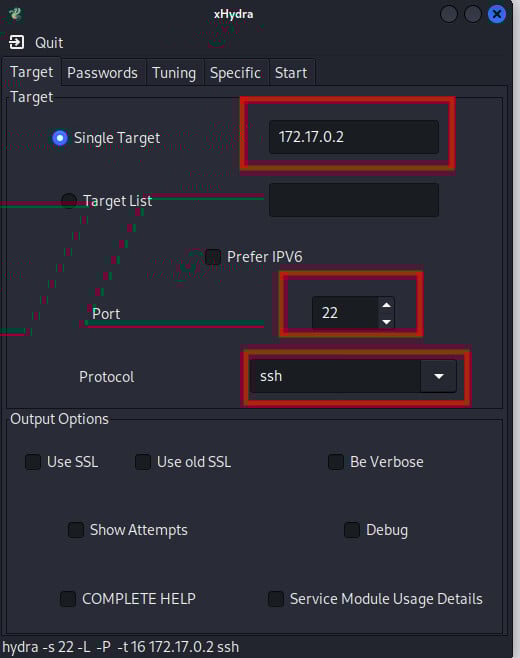Choose the Target List radio button
This screenshot has width=520, height=658.
(x=69, y=201)
